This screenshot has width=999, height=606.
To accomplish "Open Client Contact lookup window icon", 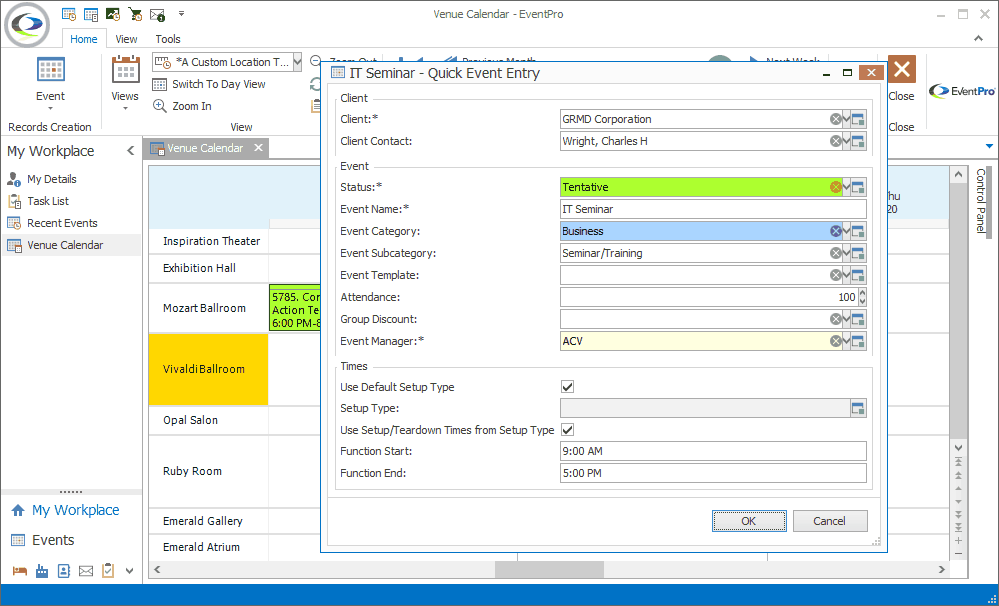I will [858, 141].
